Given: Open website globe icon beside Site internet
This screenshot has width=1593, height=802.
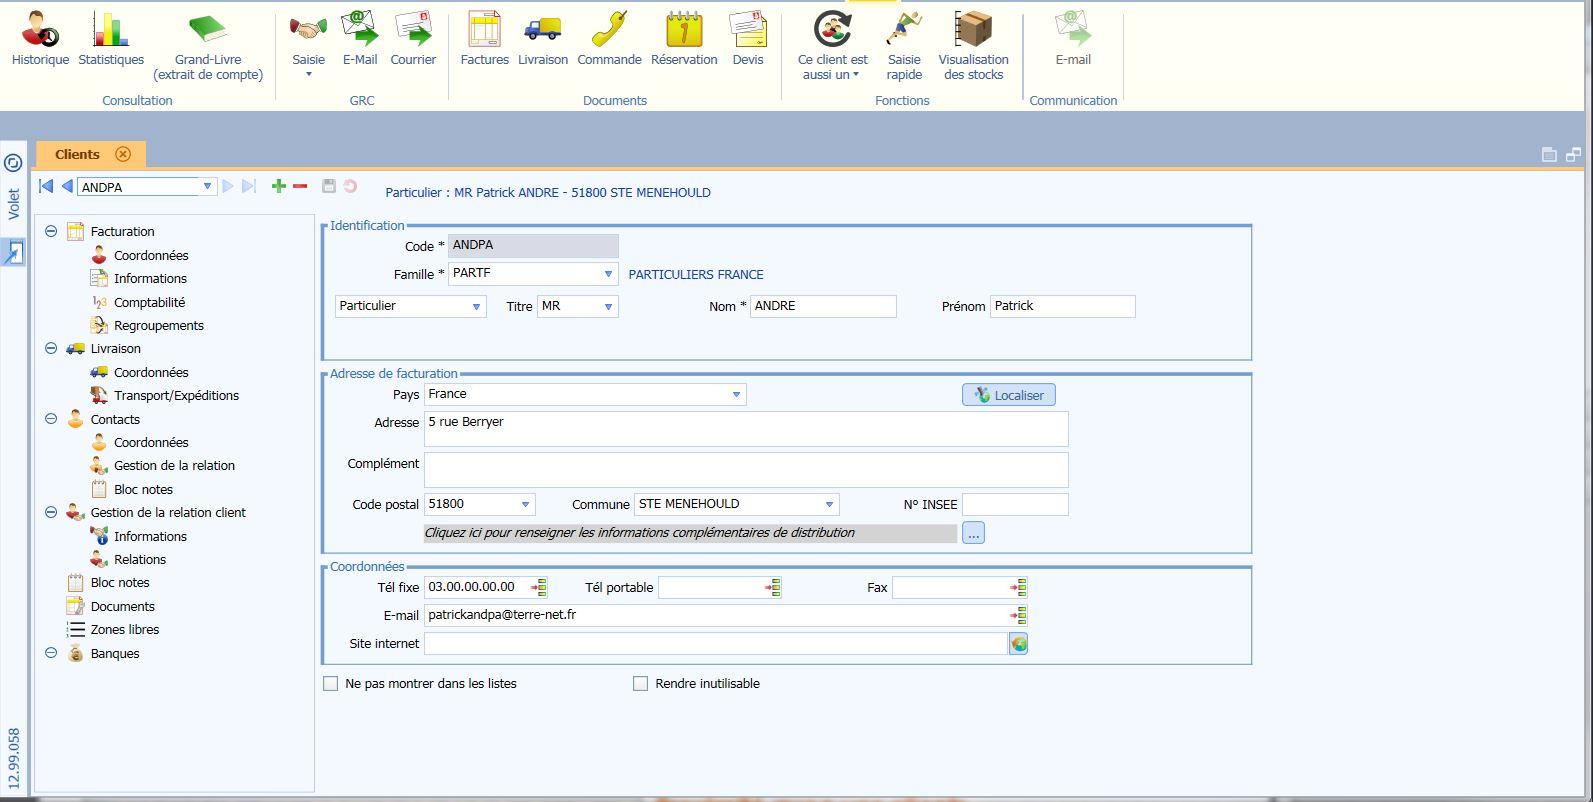Looking at the screenshot, I should 1018,644.
